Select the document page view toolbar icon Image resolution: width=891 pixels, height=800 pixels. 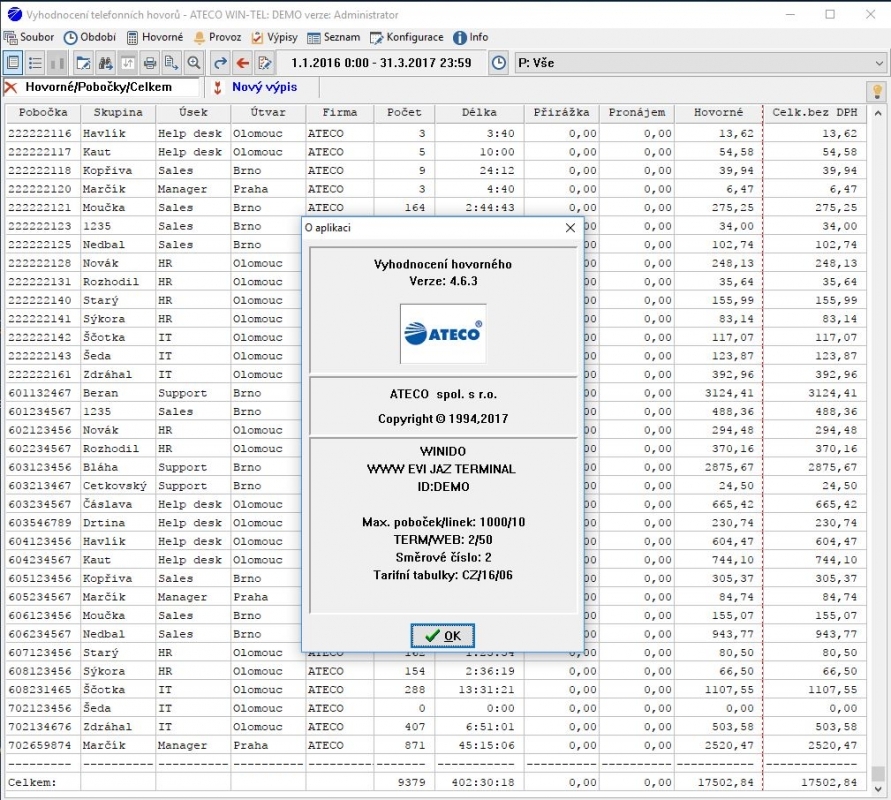click(x=13, y=62)
